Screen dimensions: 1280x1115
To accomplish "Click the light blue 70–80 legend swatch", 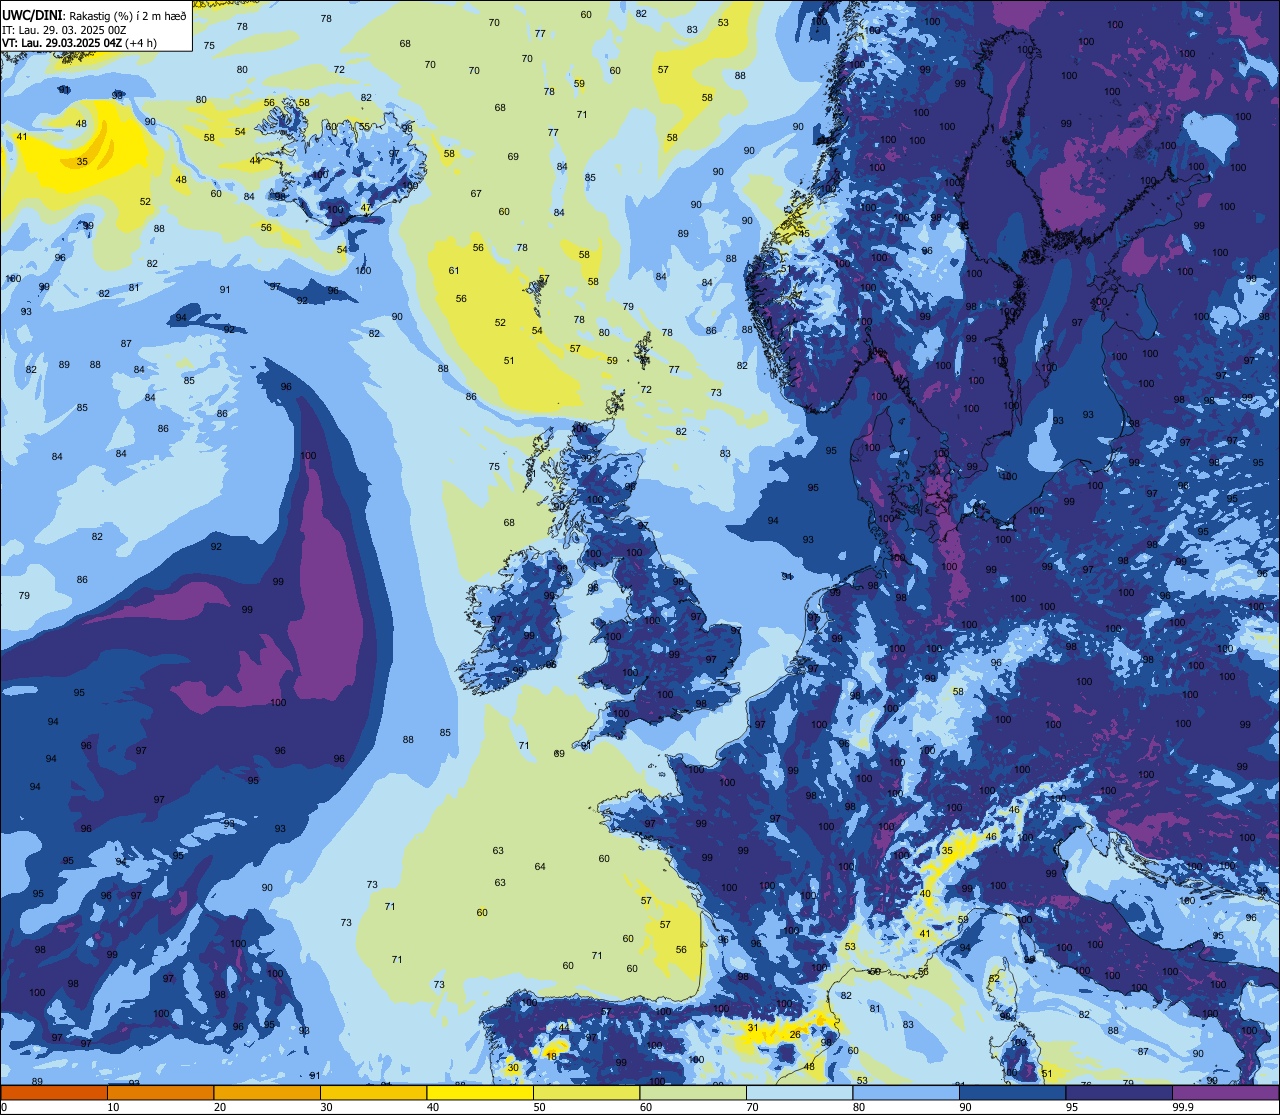I will pos(799,1093).
